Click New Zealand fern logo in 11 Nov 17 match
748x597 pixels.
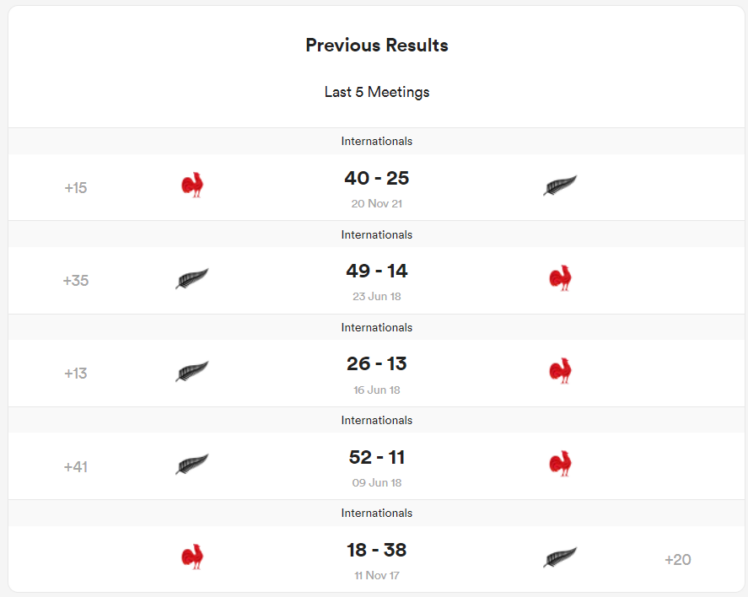[x=560, y=558]
